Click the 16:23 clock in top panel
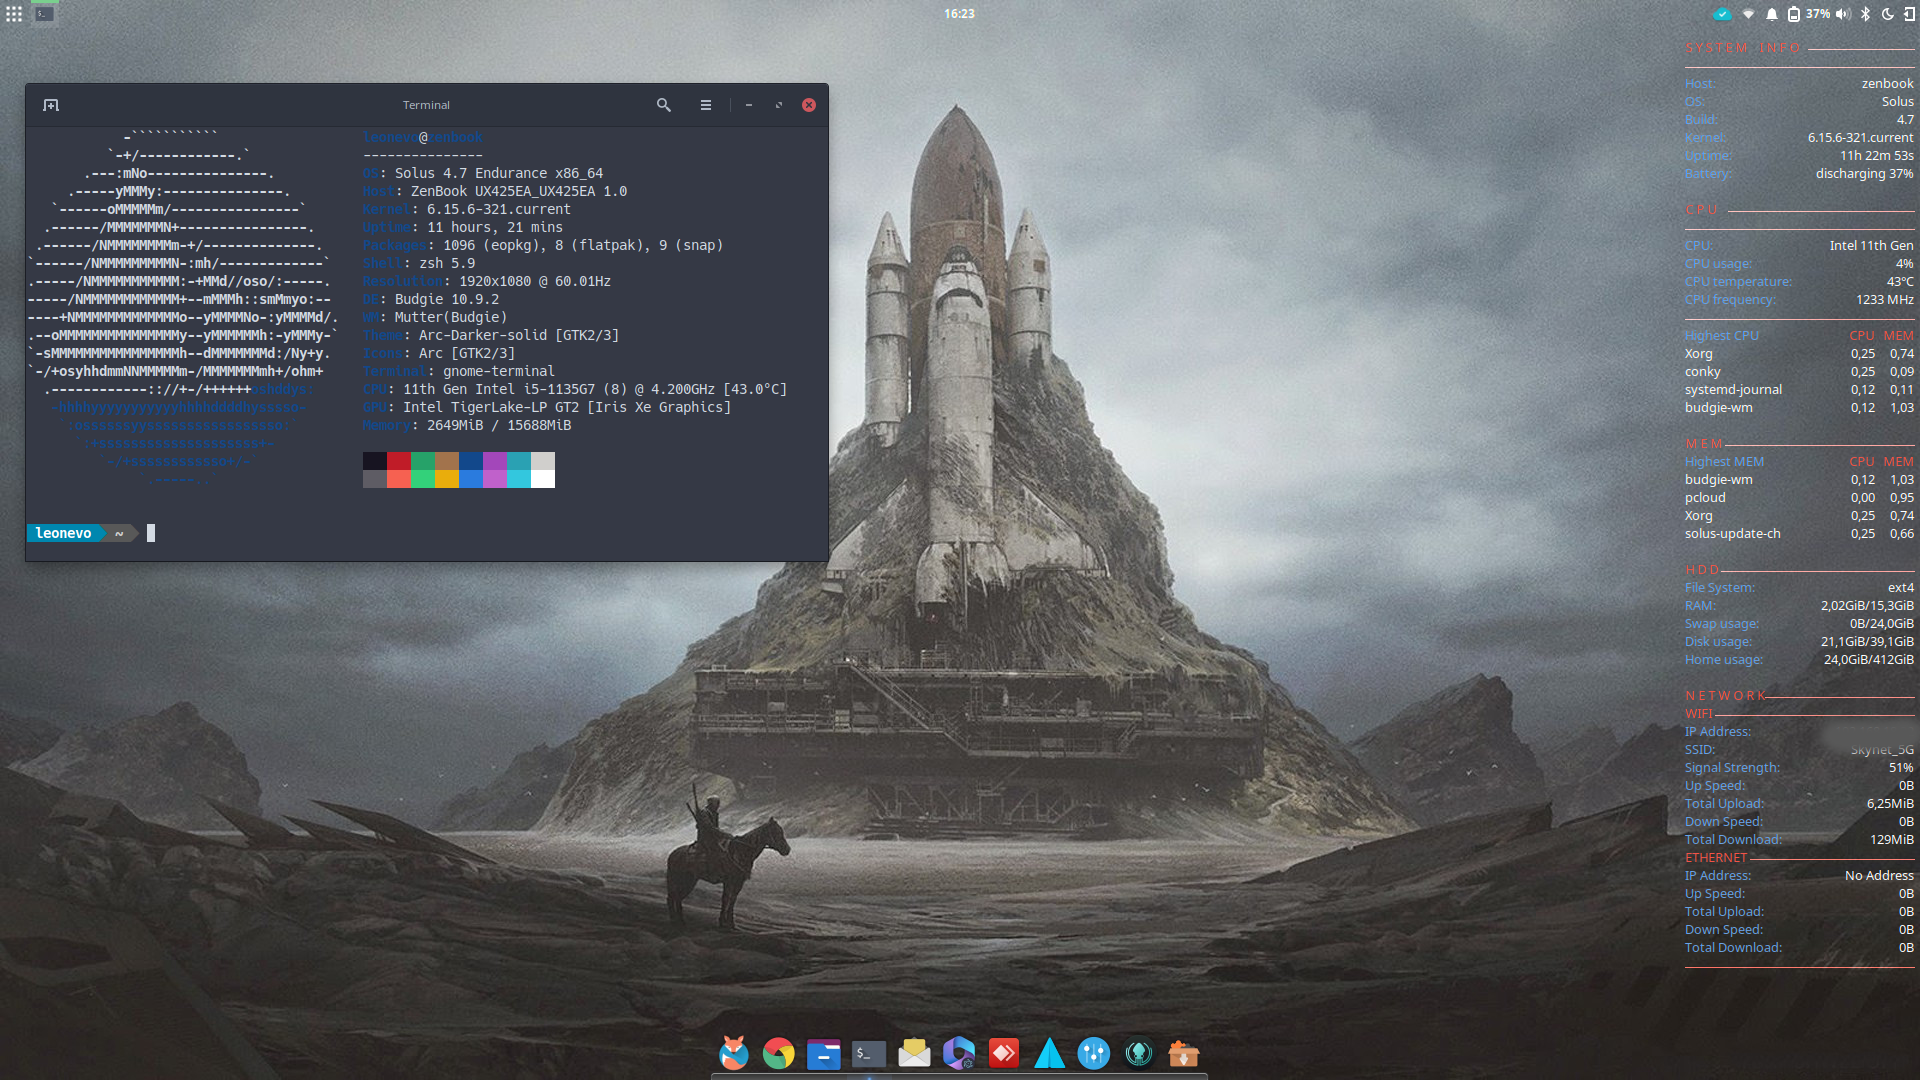Viewport: 1920px width, 1080px height. click(959, 14)
